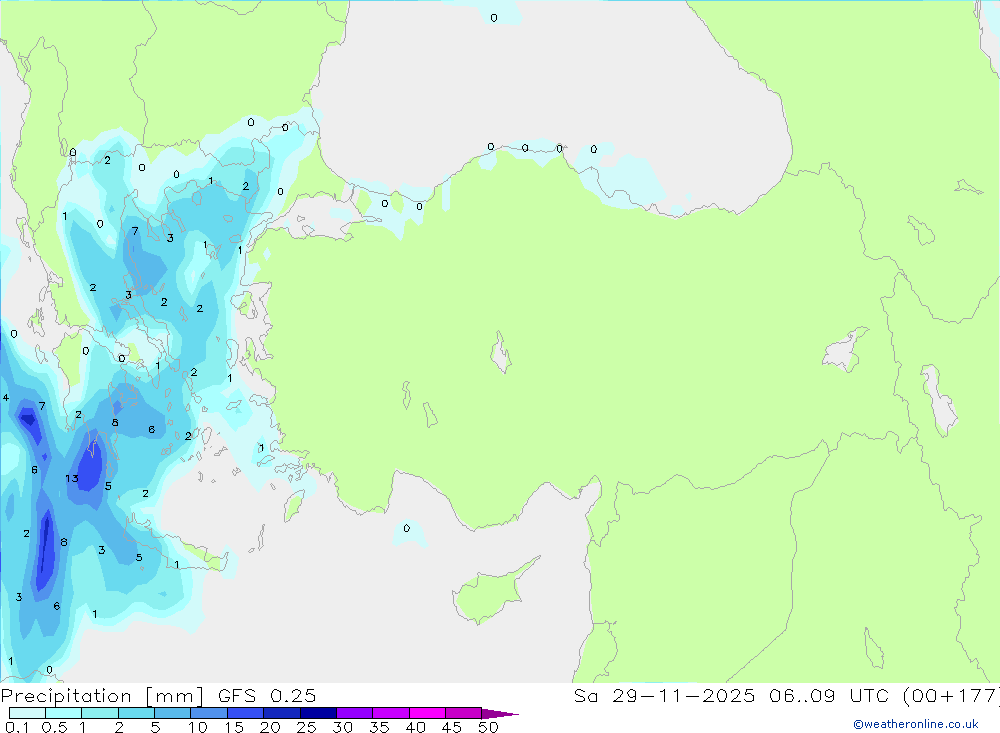The height and width of the screenshot is (733, 1000).
Task: Click the 0.1–0.5 mm palest legend swatch
Action: [27, 713]
